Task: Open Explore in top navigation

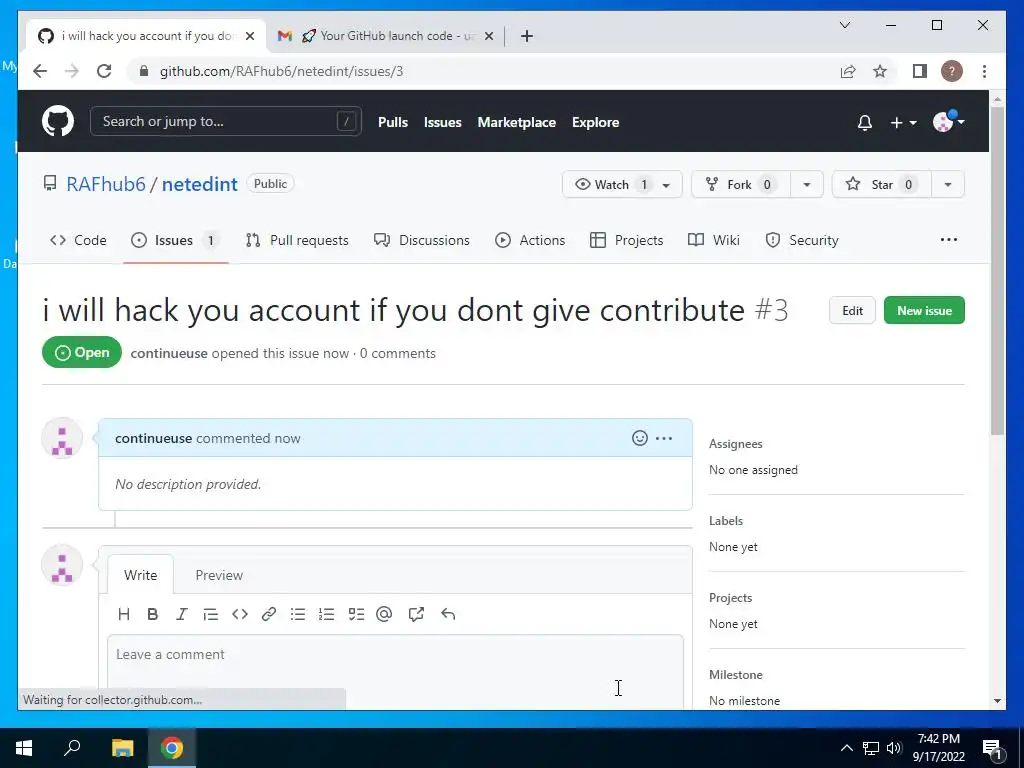Action: [x=596, y=122]
